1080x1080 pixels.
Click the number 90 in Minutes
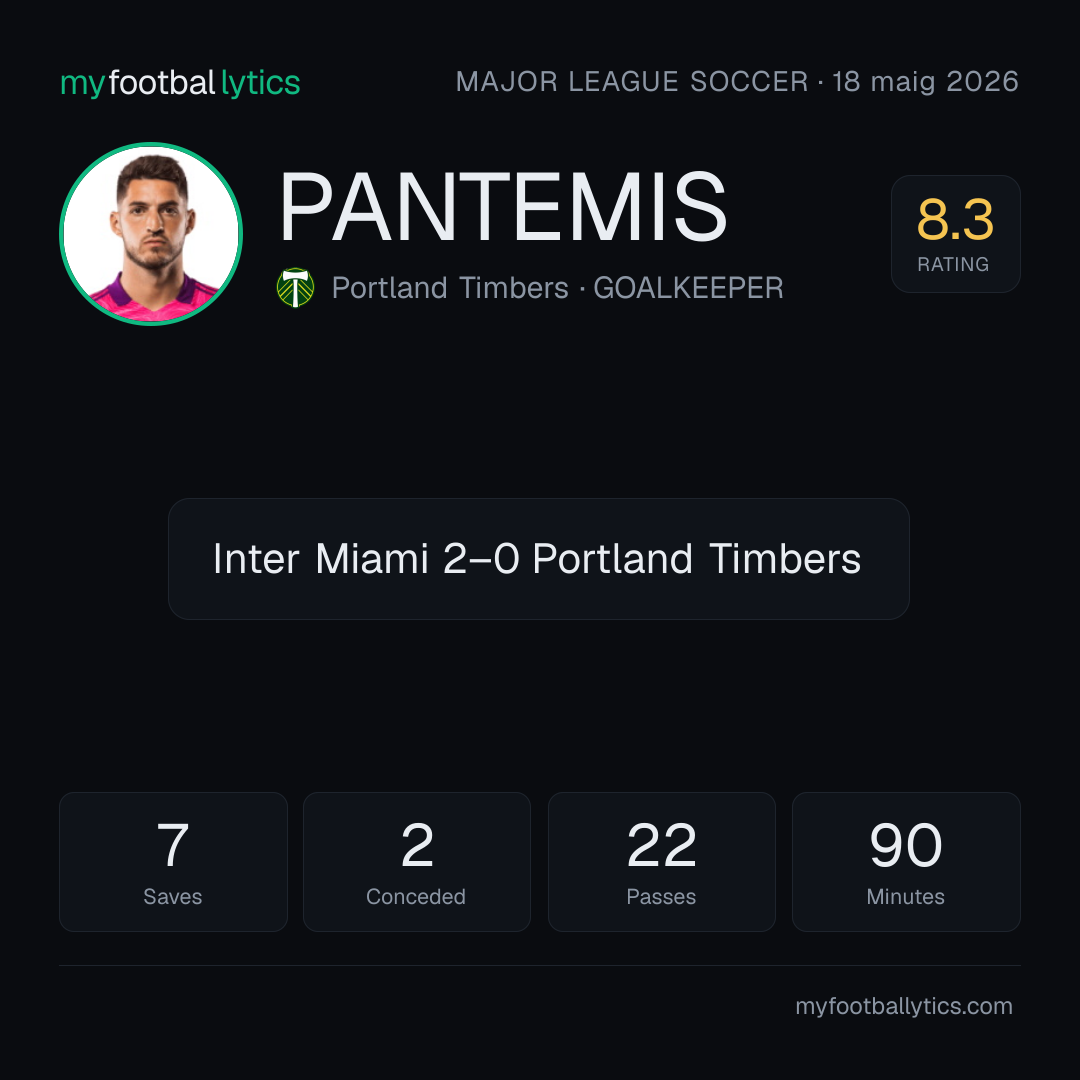pyautogui.click(x=906, y=845)
